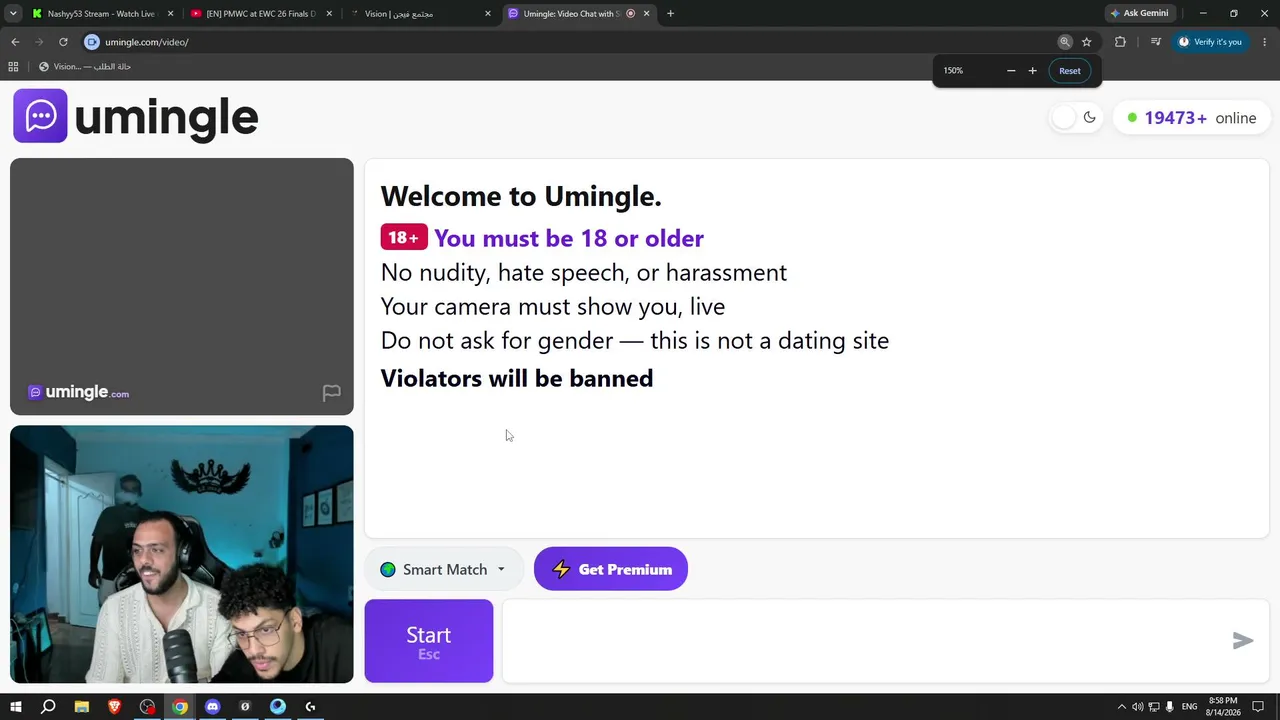The height and width of the screenshot is (720, 1280).
Task: Open network settings in the system tray
Action: coord(1153,707)
